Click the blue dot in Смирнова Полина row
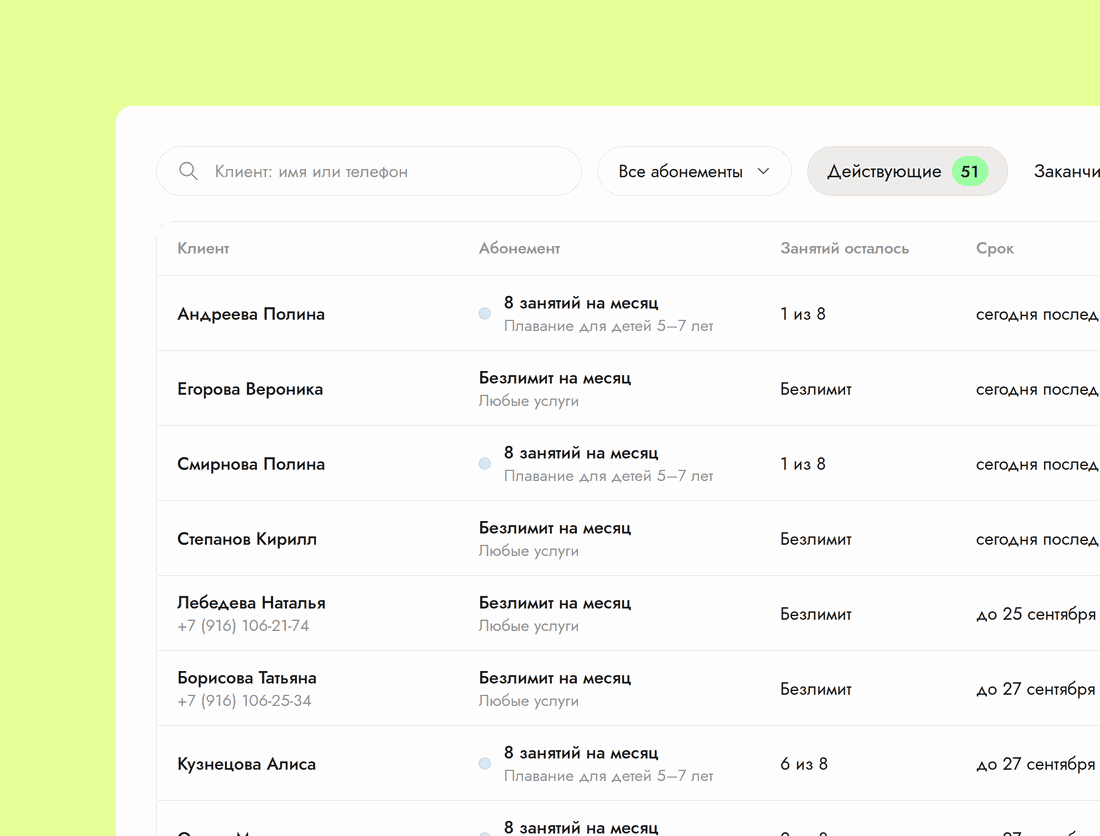The image size is (1100, 836). click(485, 464)
